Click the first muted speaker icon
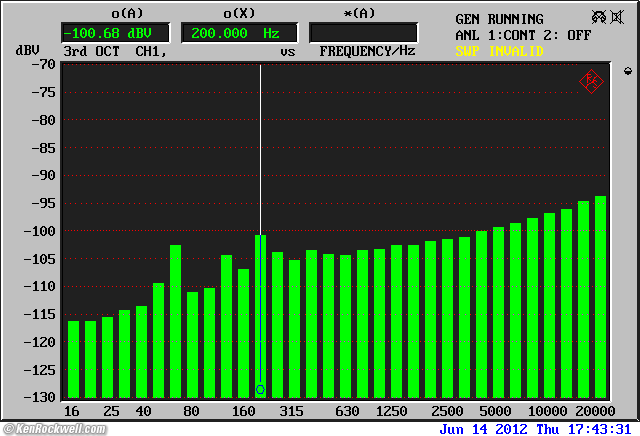640x436 pixels. tap(597, 18)
